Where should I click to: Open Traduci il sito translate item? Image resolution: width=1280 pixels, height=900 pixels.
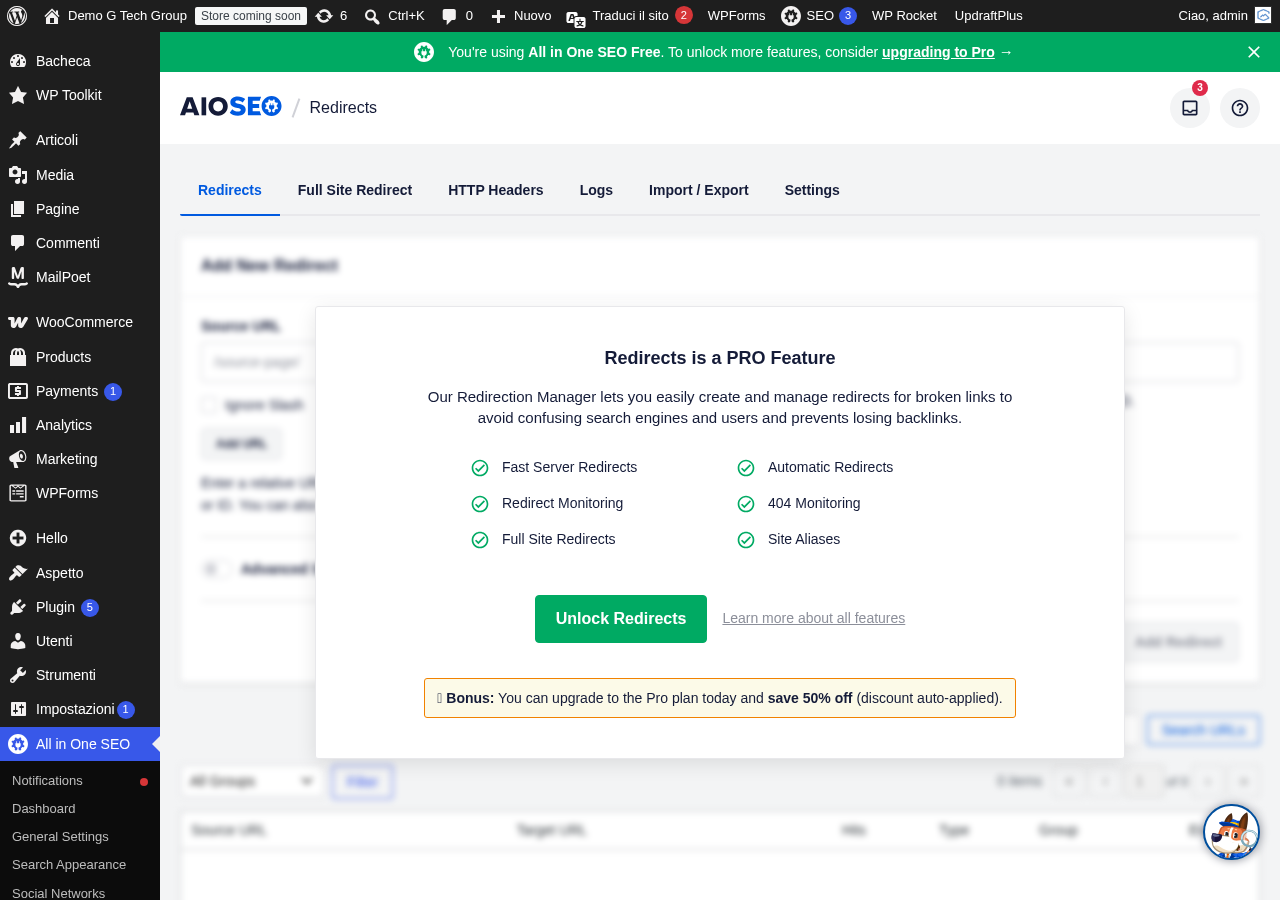click(x=629, y=16)
